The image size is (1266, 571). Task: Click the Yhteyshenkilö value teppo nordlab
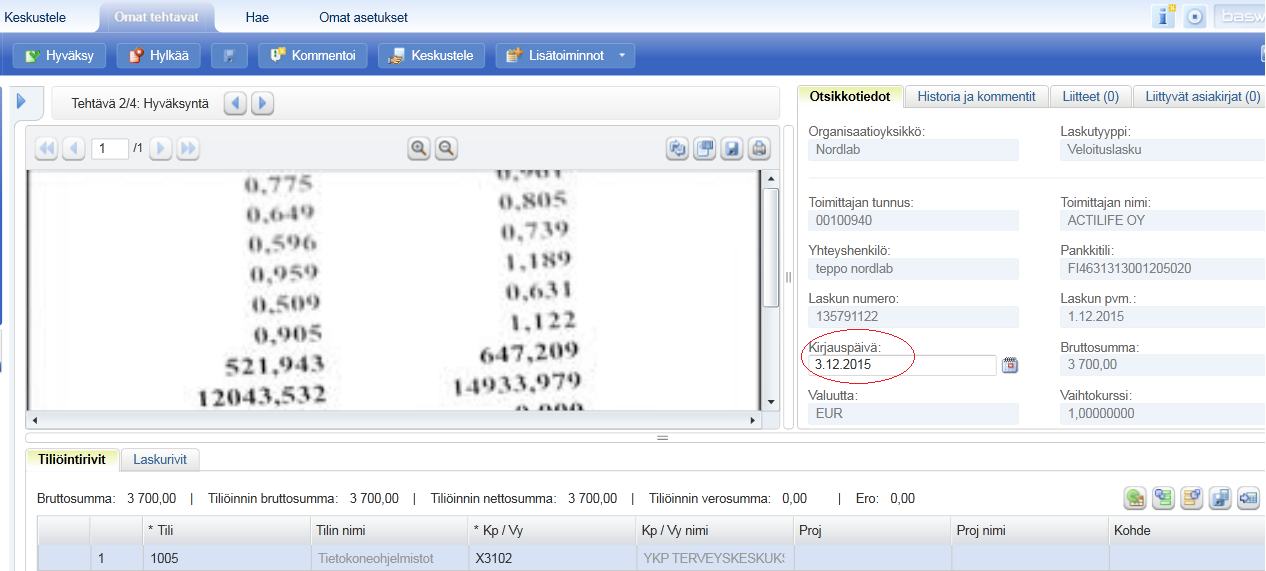913,269
